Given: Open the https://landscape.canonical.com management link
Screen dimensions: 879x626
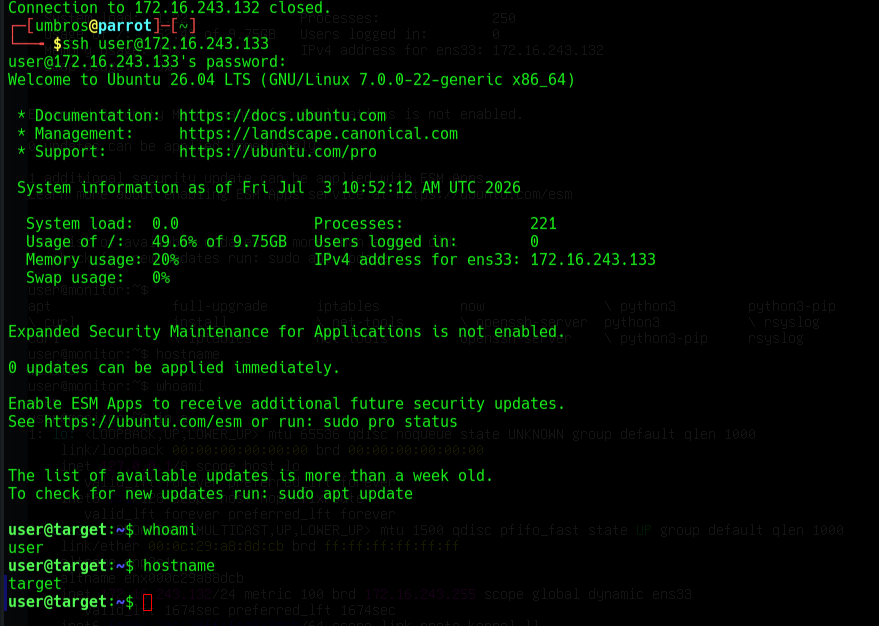Looking at the screenshot, I should pyautogui.click(x=318, y=133).
